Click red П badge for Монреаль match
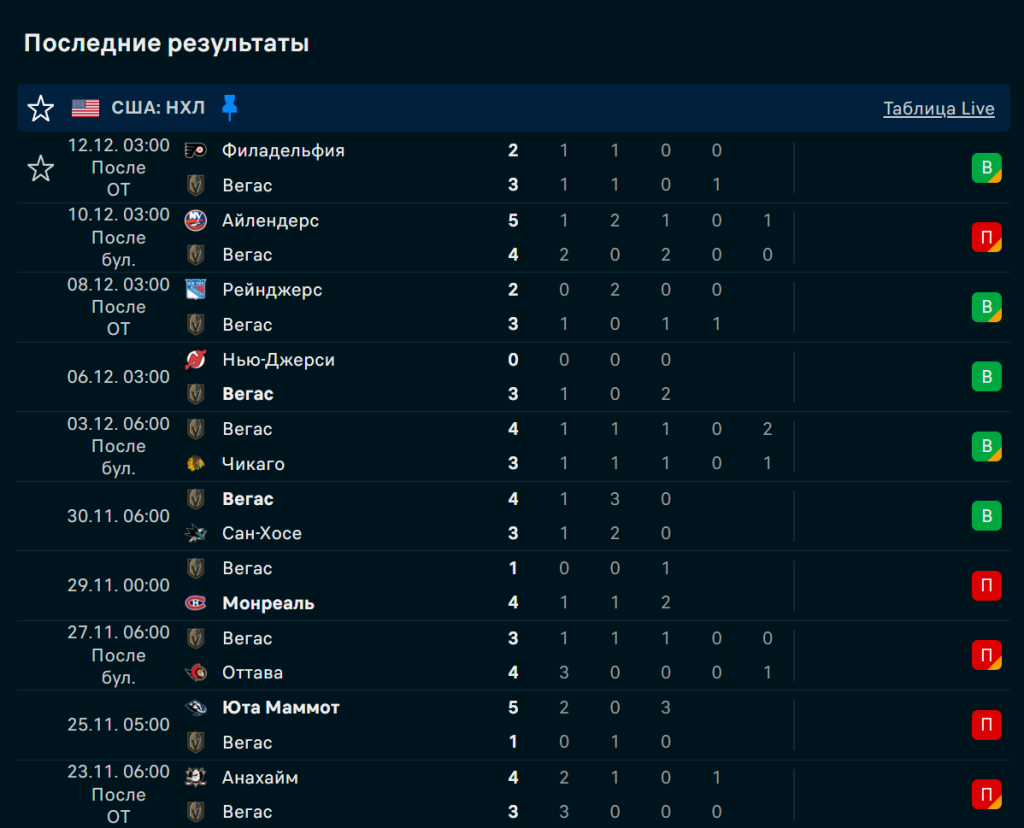1024x828 pixels. [x=986, y=586]
